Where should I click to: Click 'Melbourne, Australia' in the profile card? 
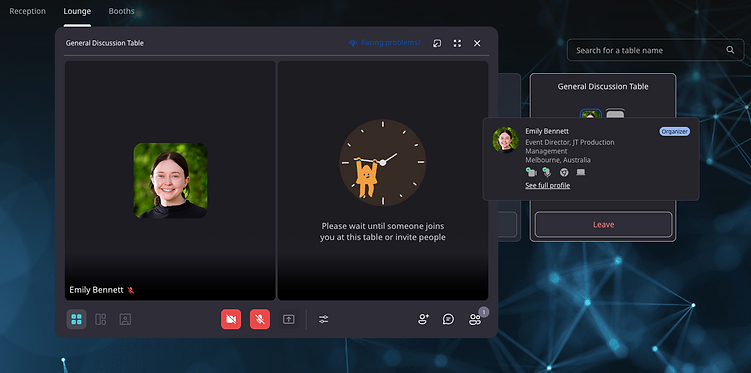click(x=558, y=160)
